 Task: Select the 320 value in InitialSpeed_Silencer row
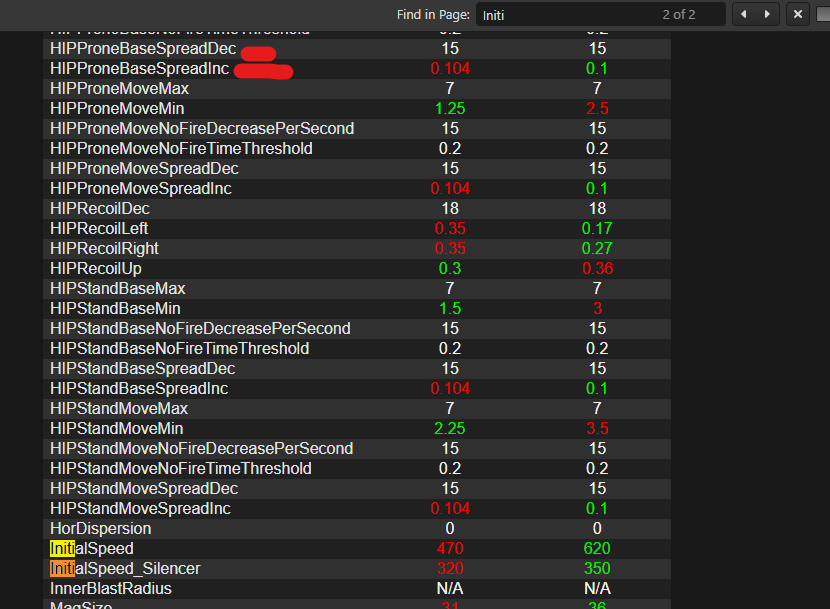click(x=450, y=568)
